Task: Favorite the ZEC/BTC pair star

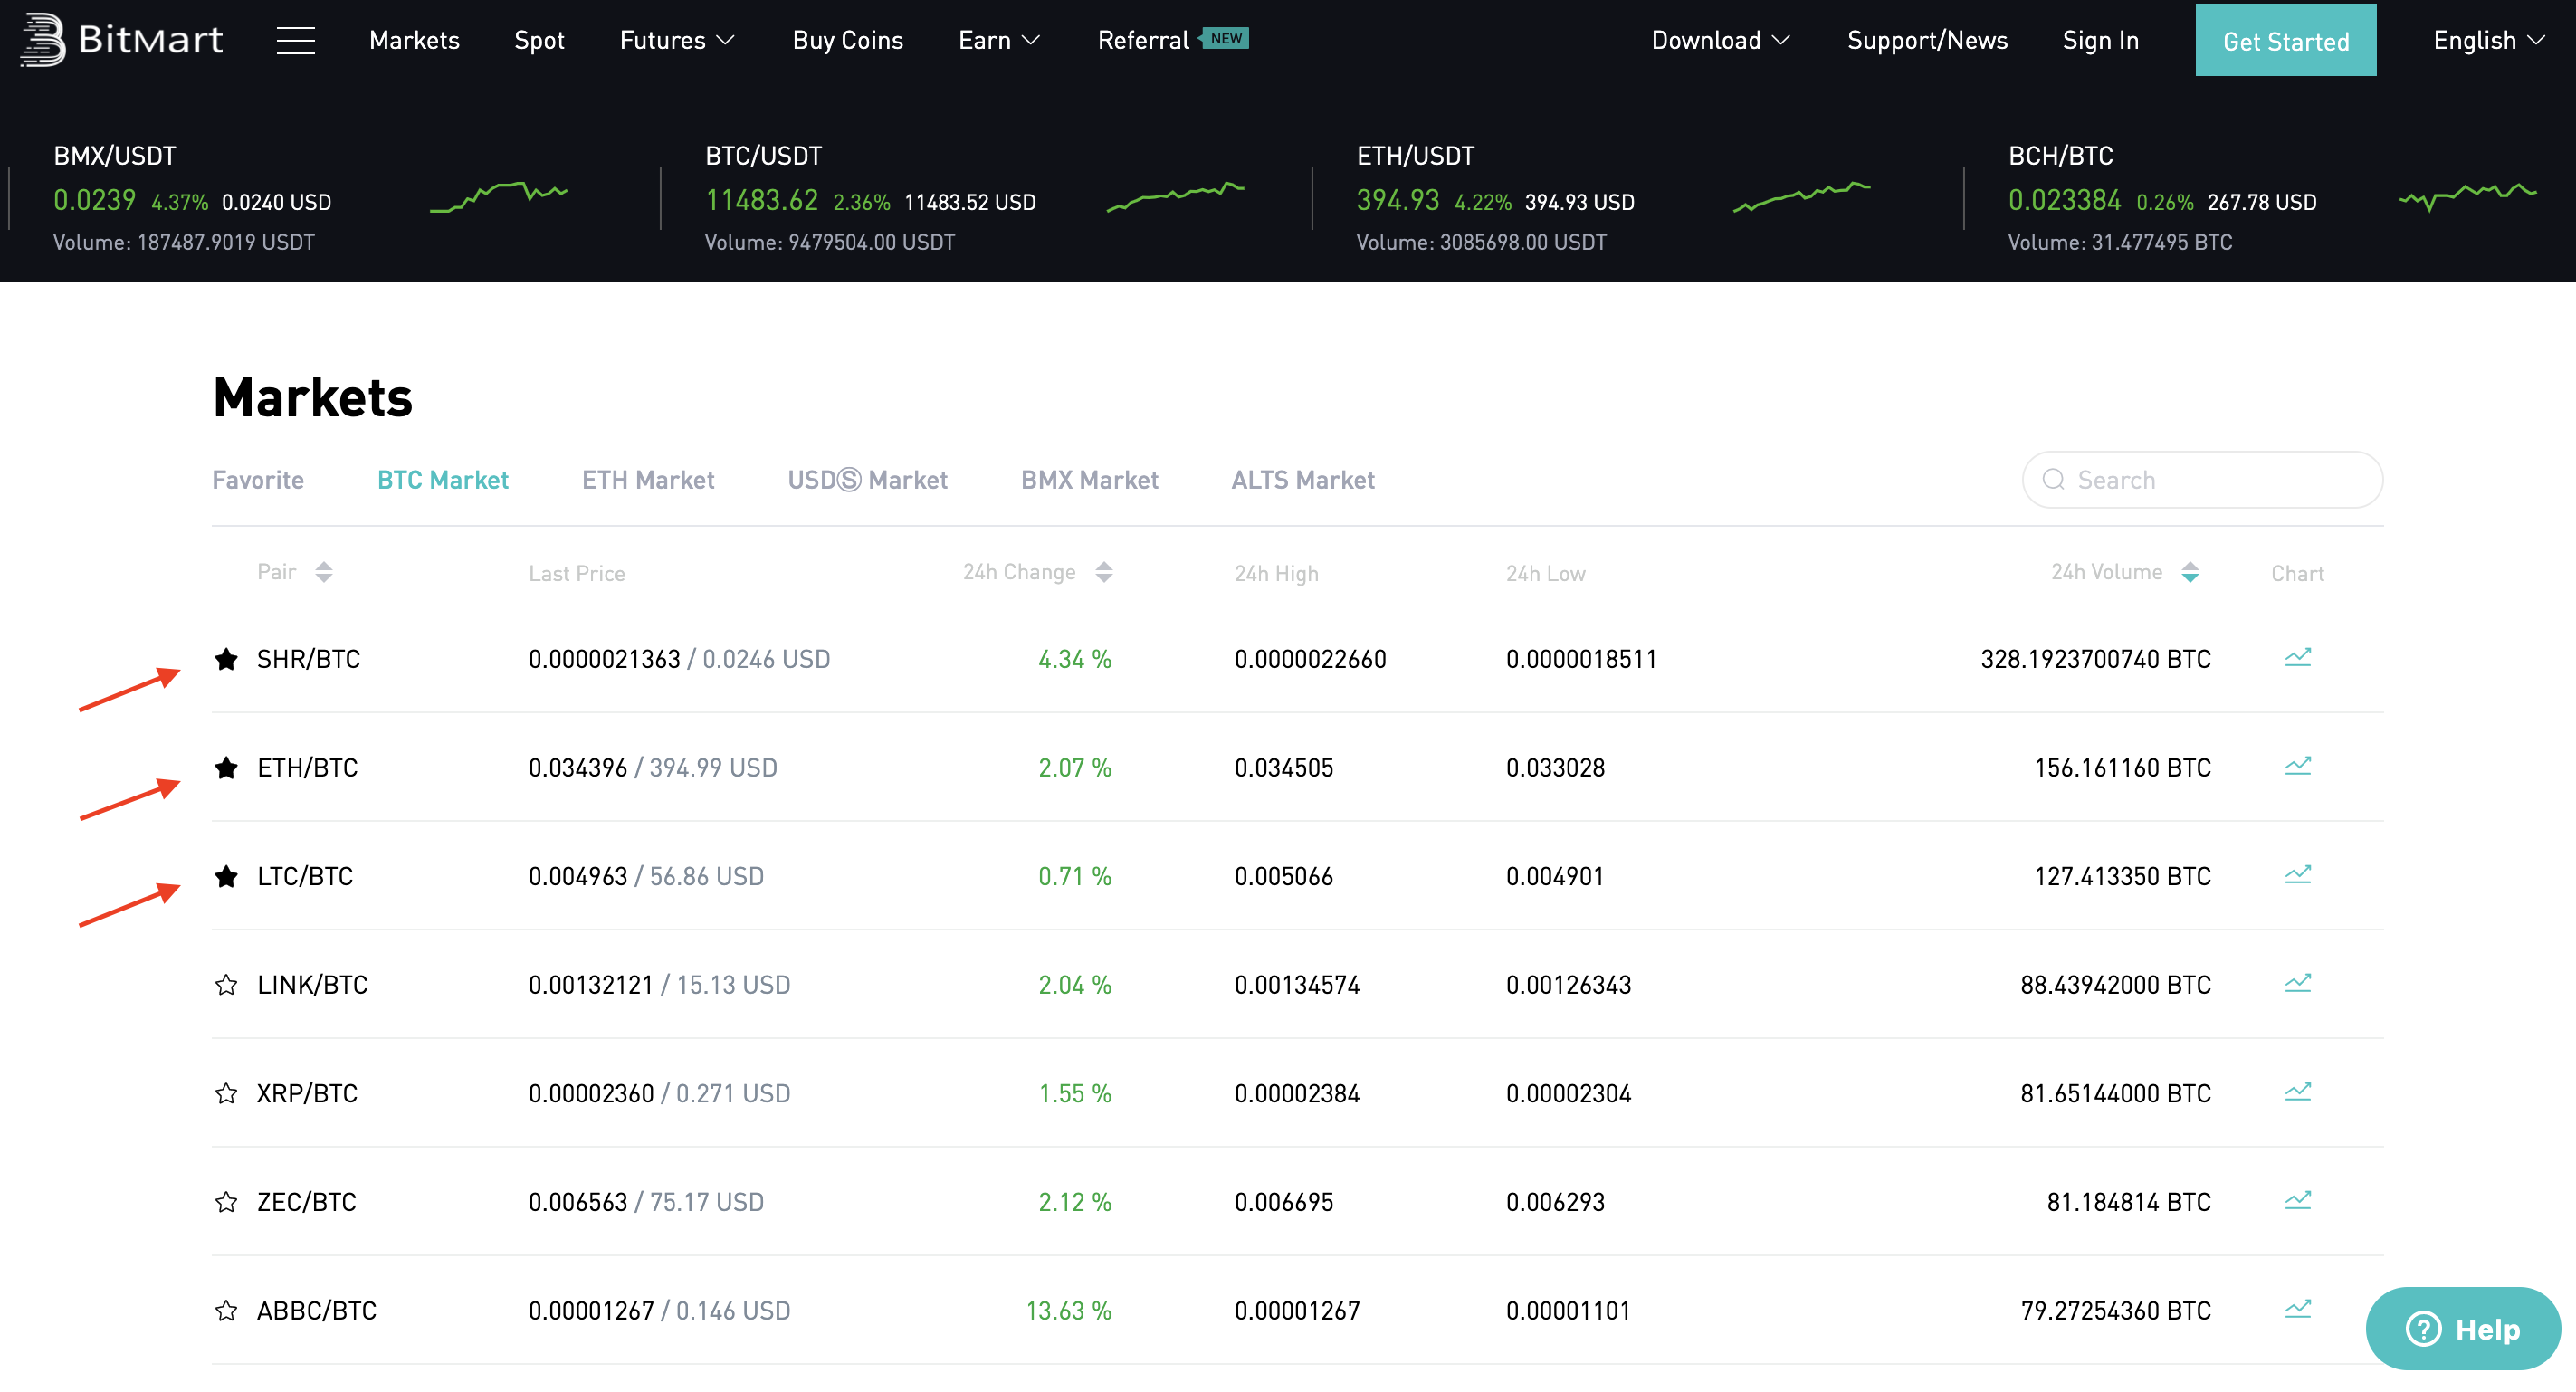Action: tap(226, 1202)
